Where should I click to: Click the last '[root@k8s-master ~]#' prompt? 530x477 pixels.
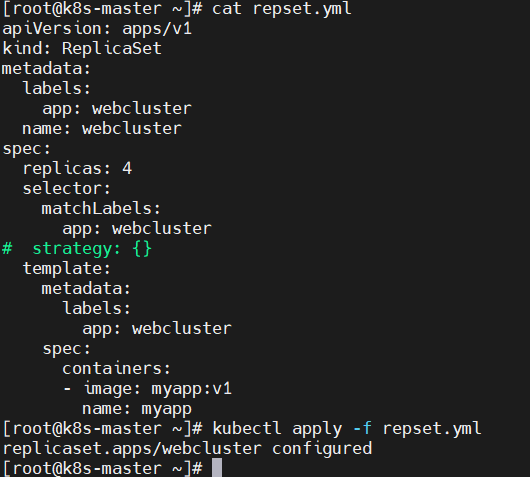coord(102,469)
